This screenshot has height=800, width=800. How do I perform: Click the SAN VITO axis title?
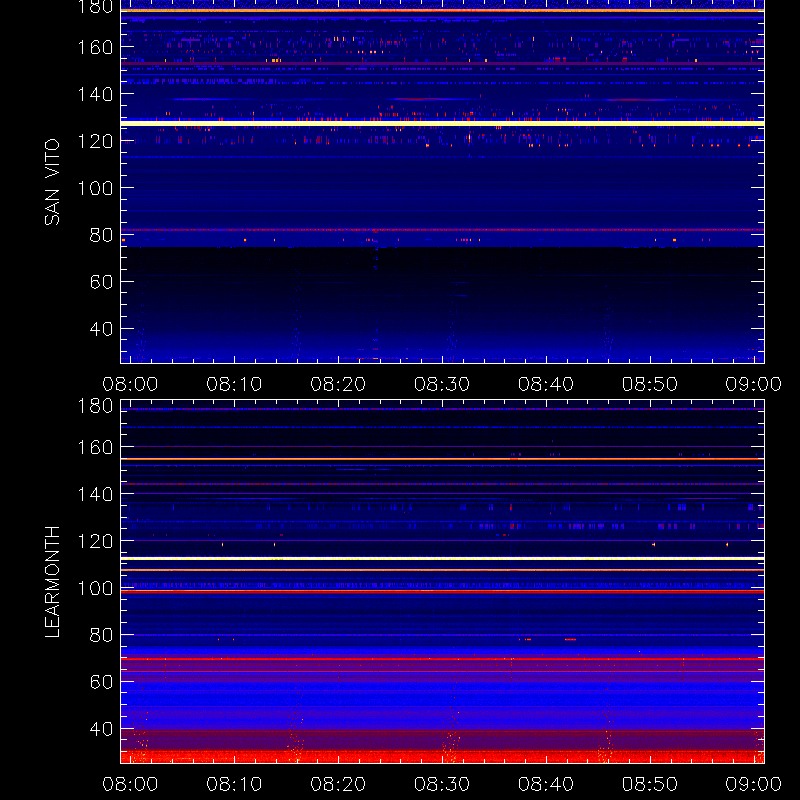[x=52, y=182]
